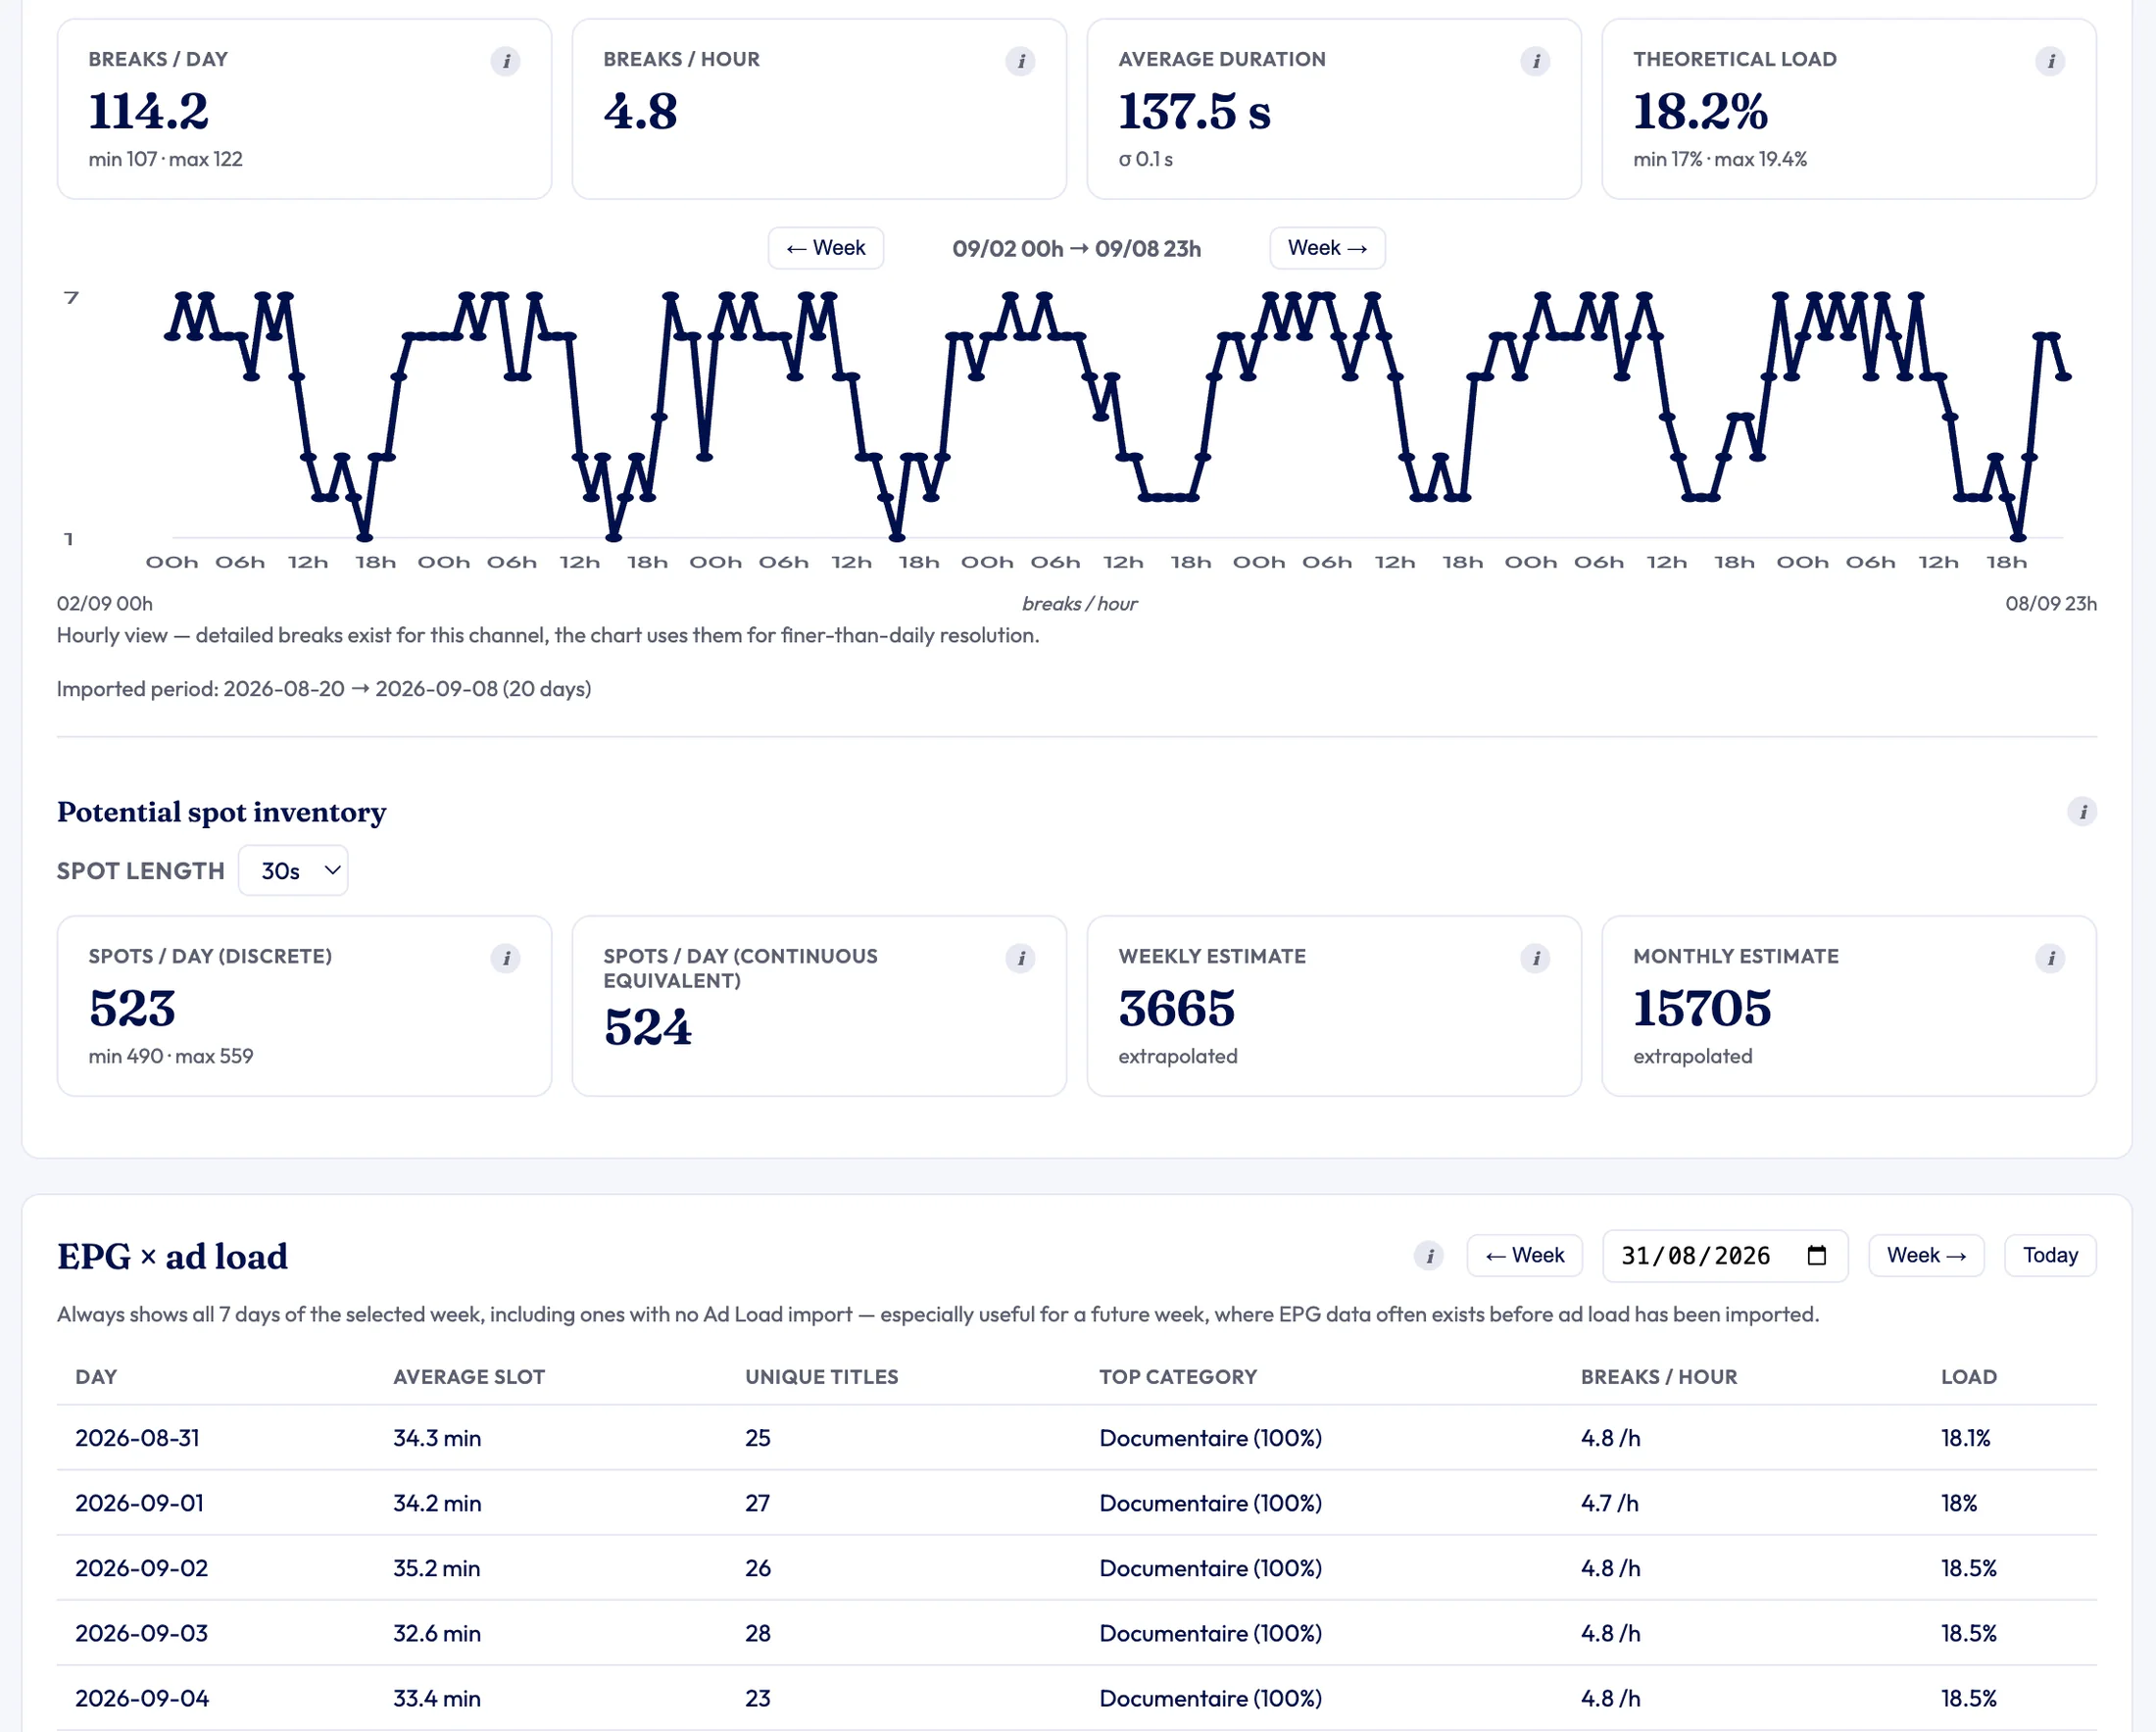
Task: Open the Spot Length 30s dropdown
Action: pos(293,870)
